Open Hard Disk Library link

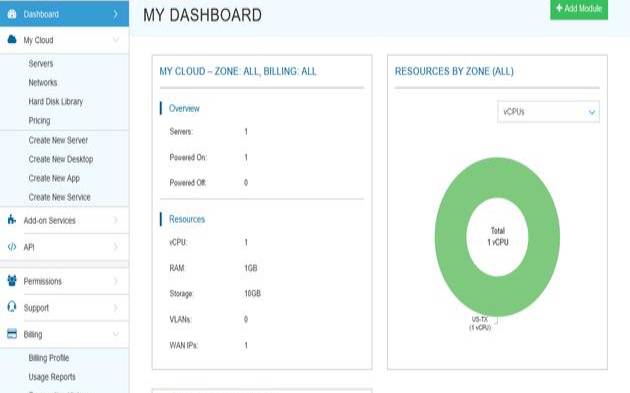tap(55, 101)
